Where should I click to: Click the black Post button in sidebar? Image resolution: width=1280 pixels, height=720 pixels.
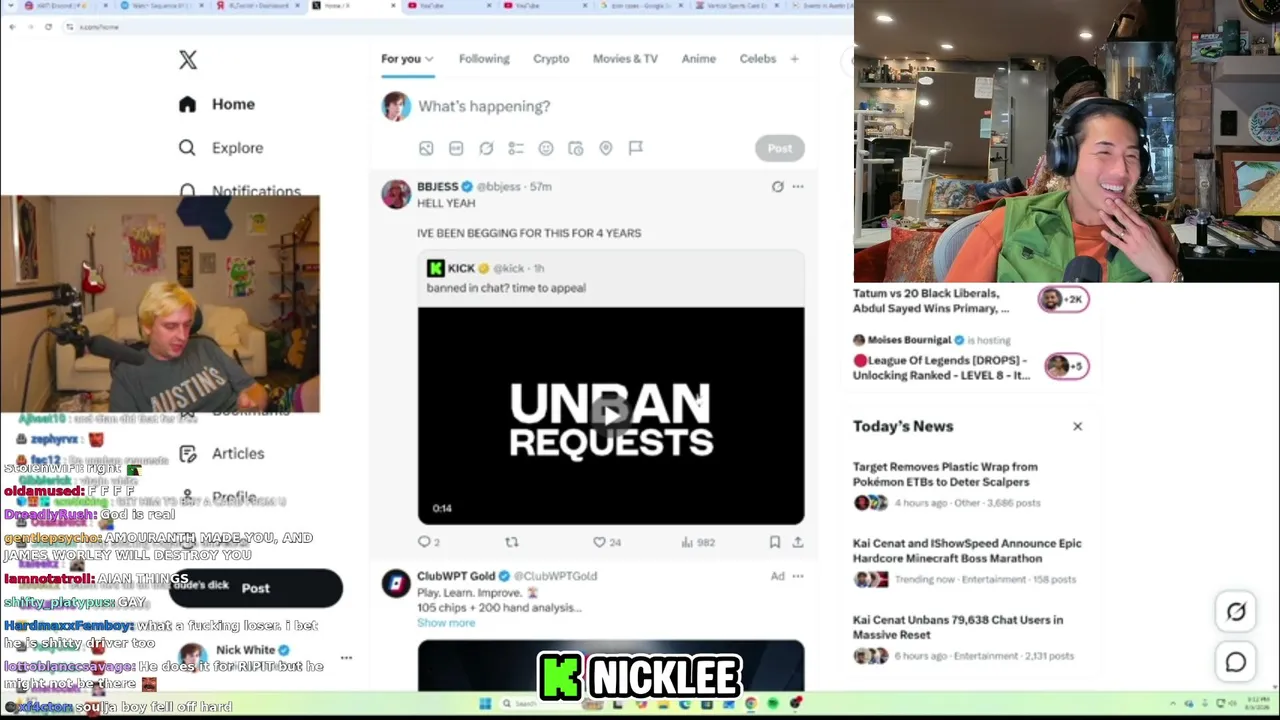point(256,588)
